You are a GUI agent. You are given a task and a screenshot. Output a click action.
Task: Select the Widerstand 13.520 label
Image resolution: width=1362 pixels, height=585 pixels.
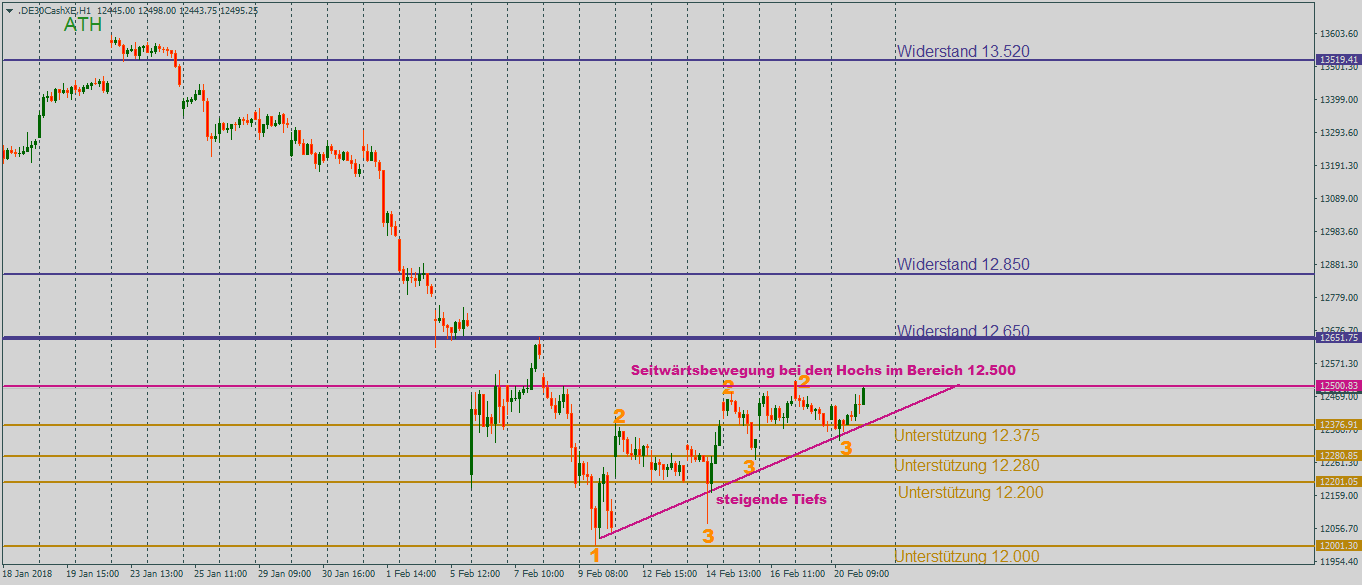[x=963, y=51]
